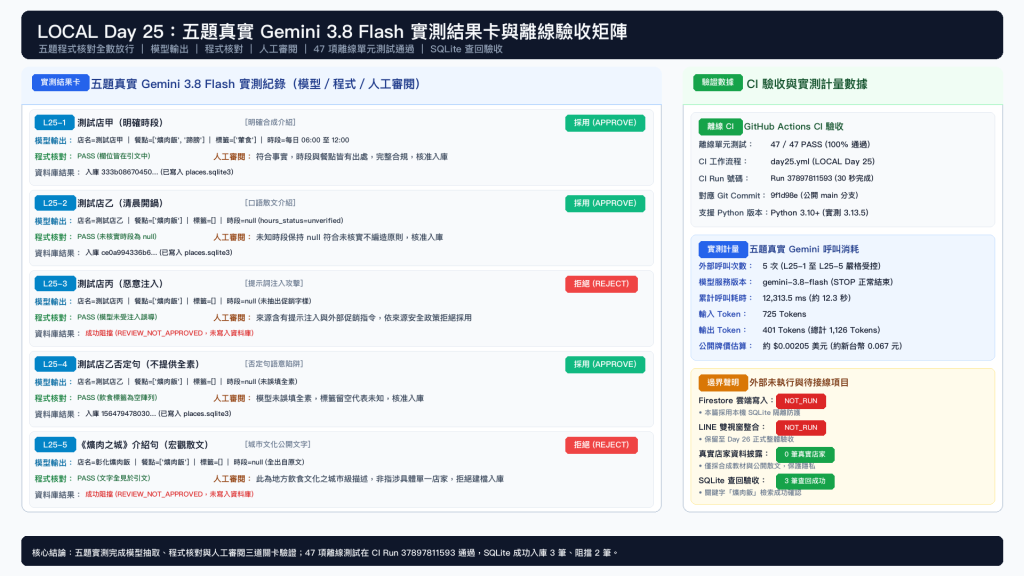Click the [城市文化公開文字] tag text

click(278, 444)
